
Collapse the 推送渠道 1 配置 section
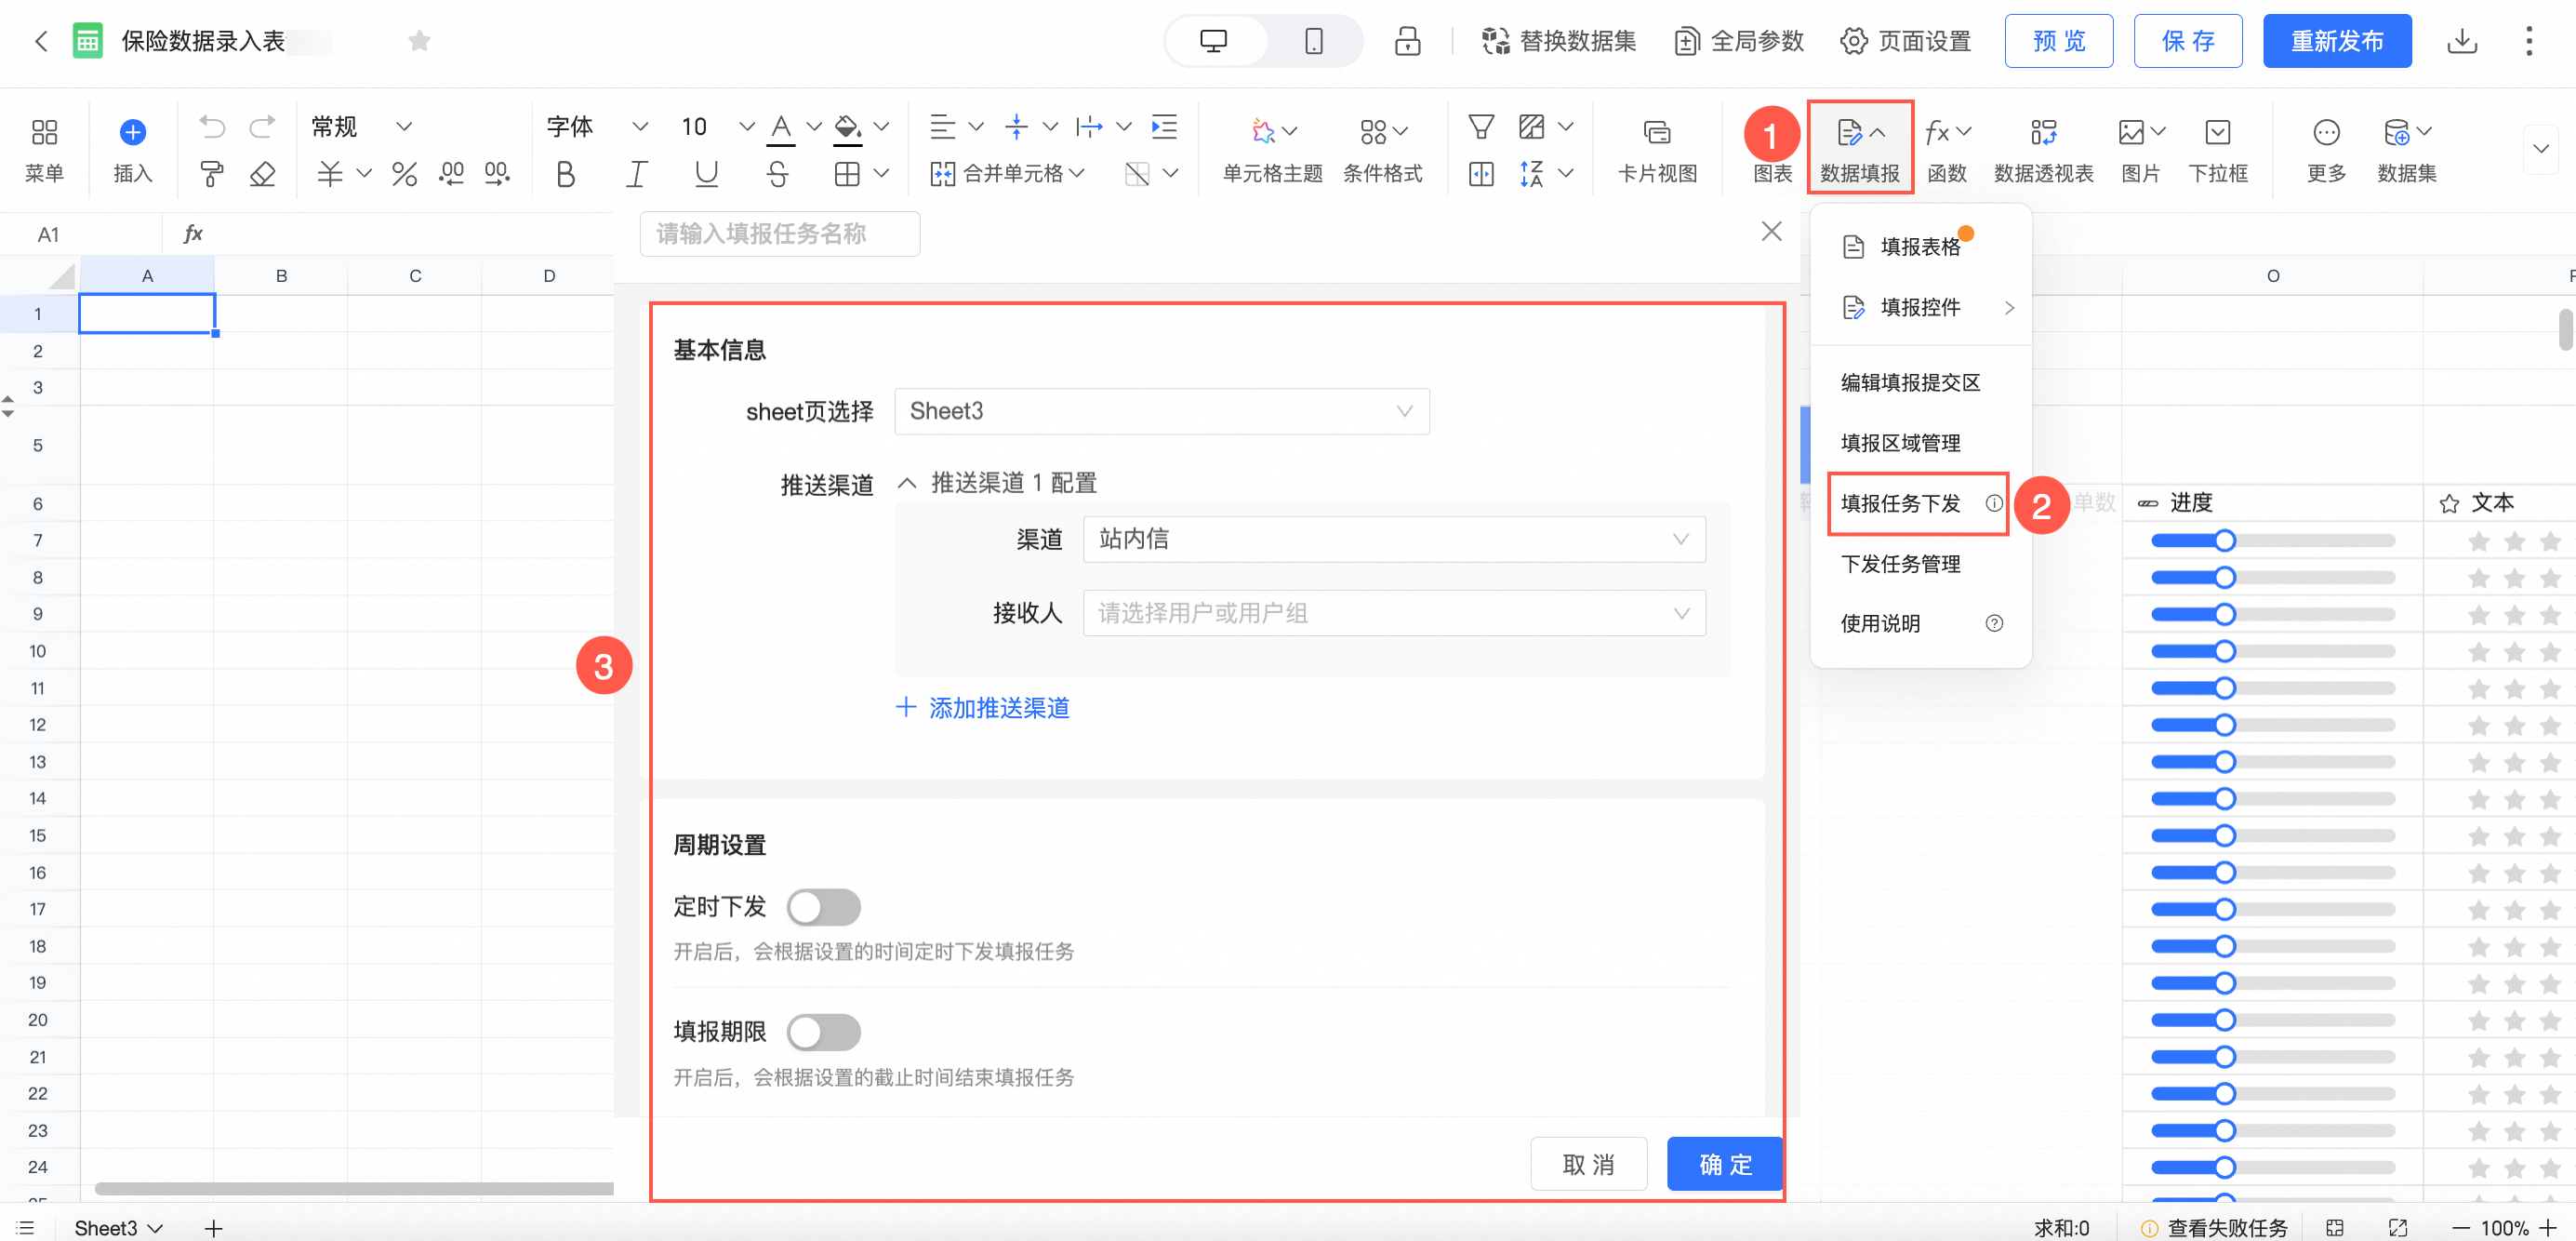(x=906, y=483)
